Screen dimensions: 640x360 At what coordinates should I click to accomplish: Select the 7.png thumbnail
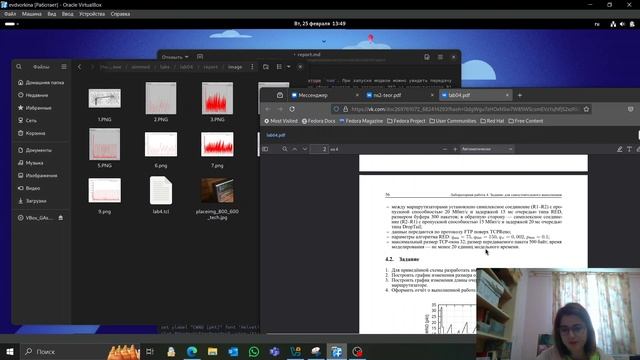(217, 144)
